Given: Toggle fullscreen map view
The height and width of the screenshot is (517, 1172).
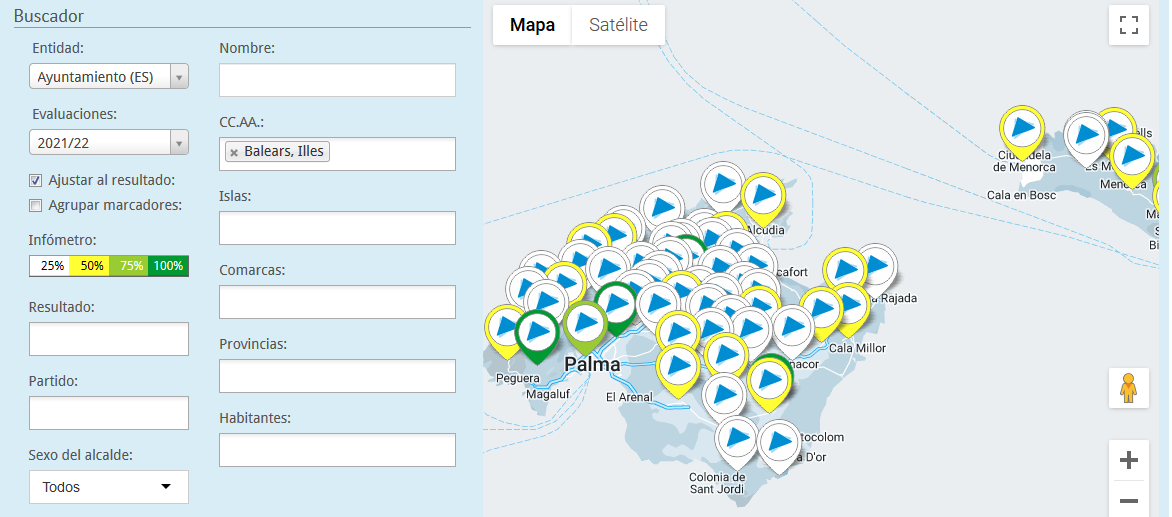Looking at the screenshot, I should (x=1129, y=25).
